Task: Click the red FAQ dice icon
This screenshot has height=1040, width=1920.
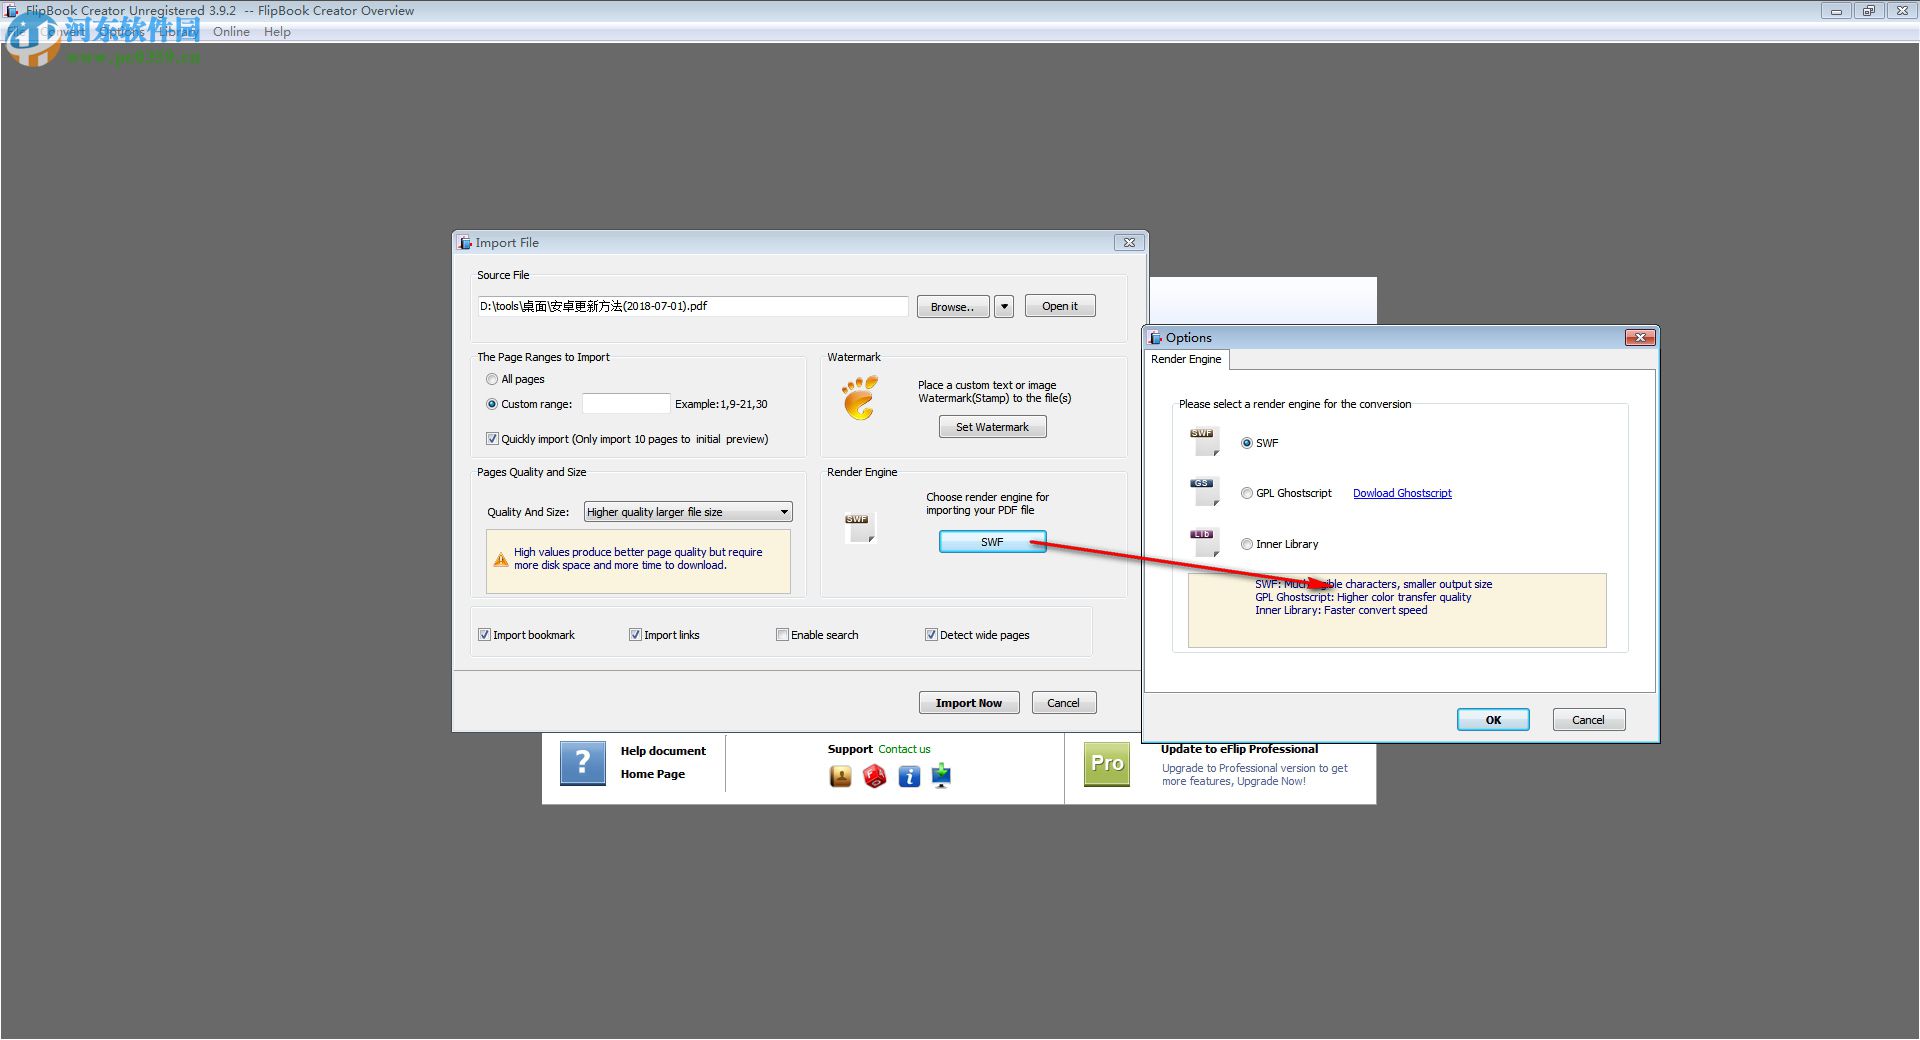Action: (x=875, y=776)
